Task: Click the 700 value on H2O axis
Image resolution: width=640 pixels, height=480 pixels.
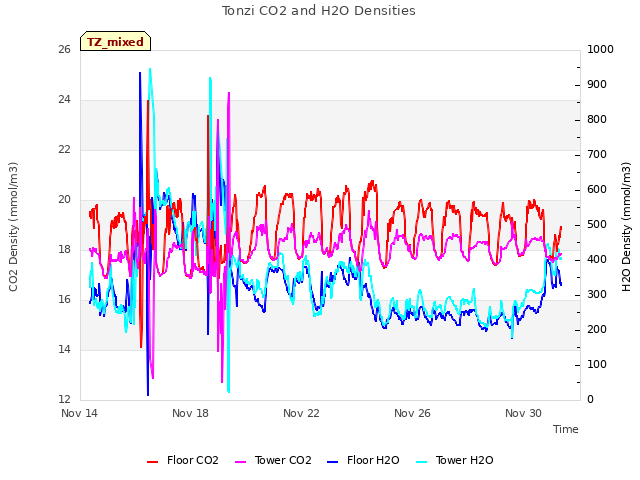Action: click(597, 155)
